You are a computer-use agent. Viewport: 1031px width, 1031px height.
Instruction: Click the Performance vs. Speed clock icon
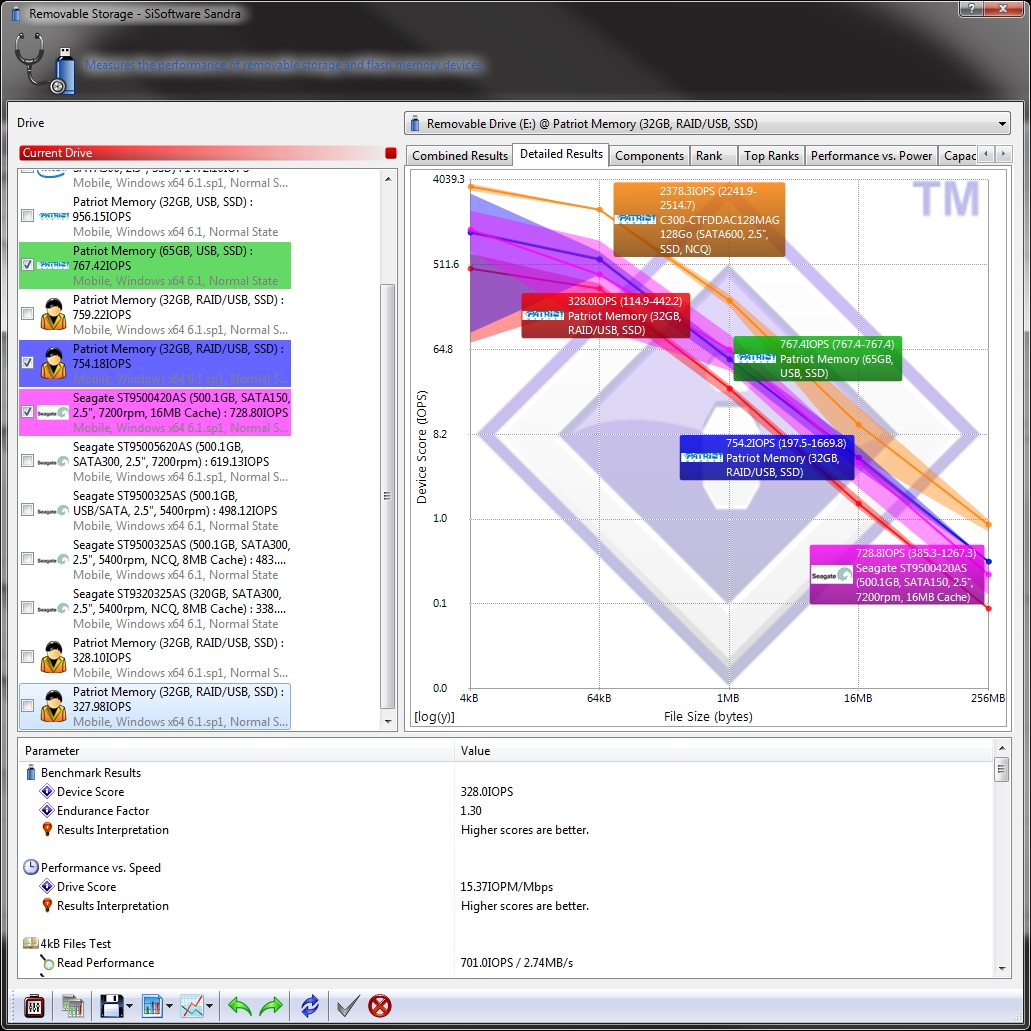(x=30, y=867)
